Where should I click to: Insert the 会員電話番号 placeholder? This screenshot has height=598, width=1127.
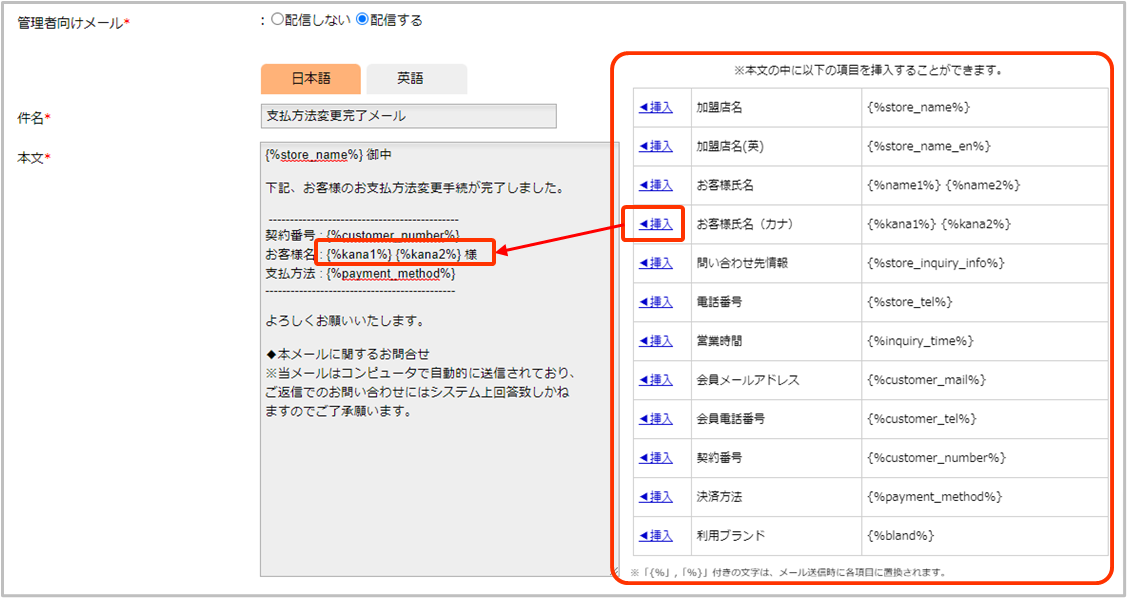click(656, 419)
